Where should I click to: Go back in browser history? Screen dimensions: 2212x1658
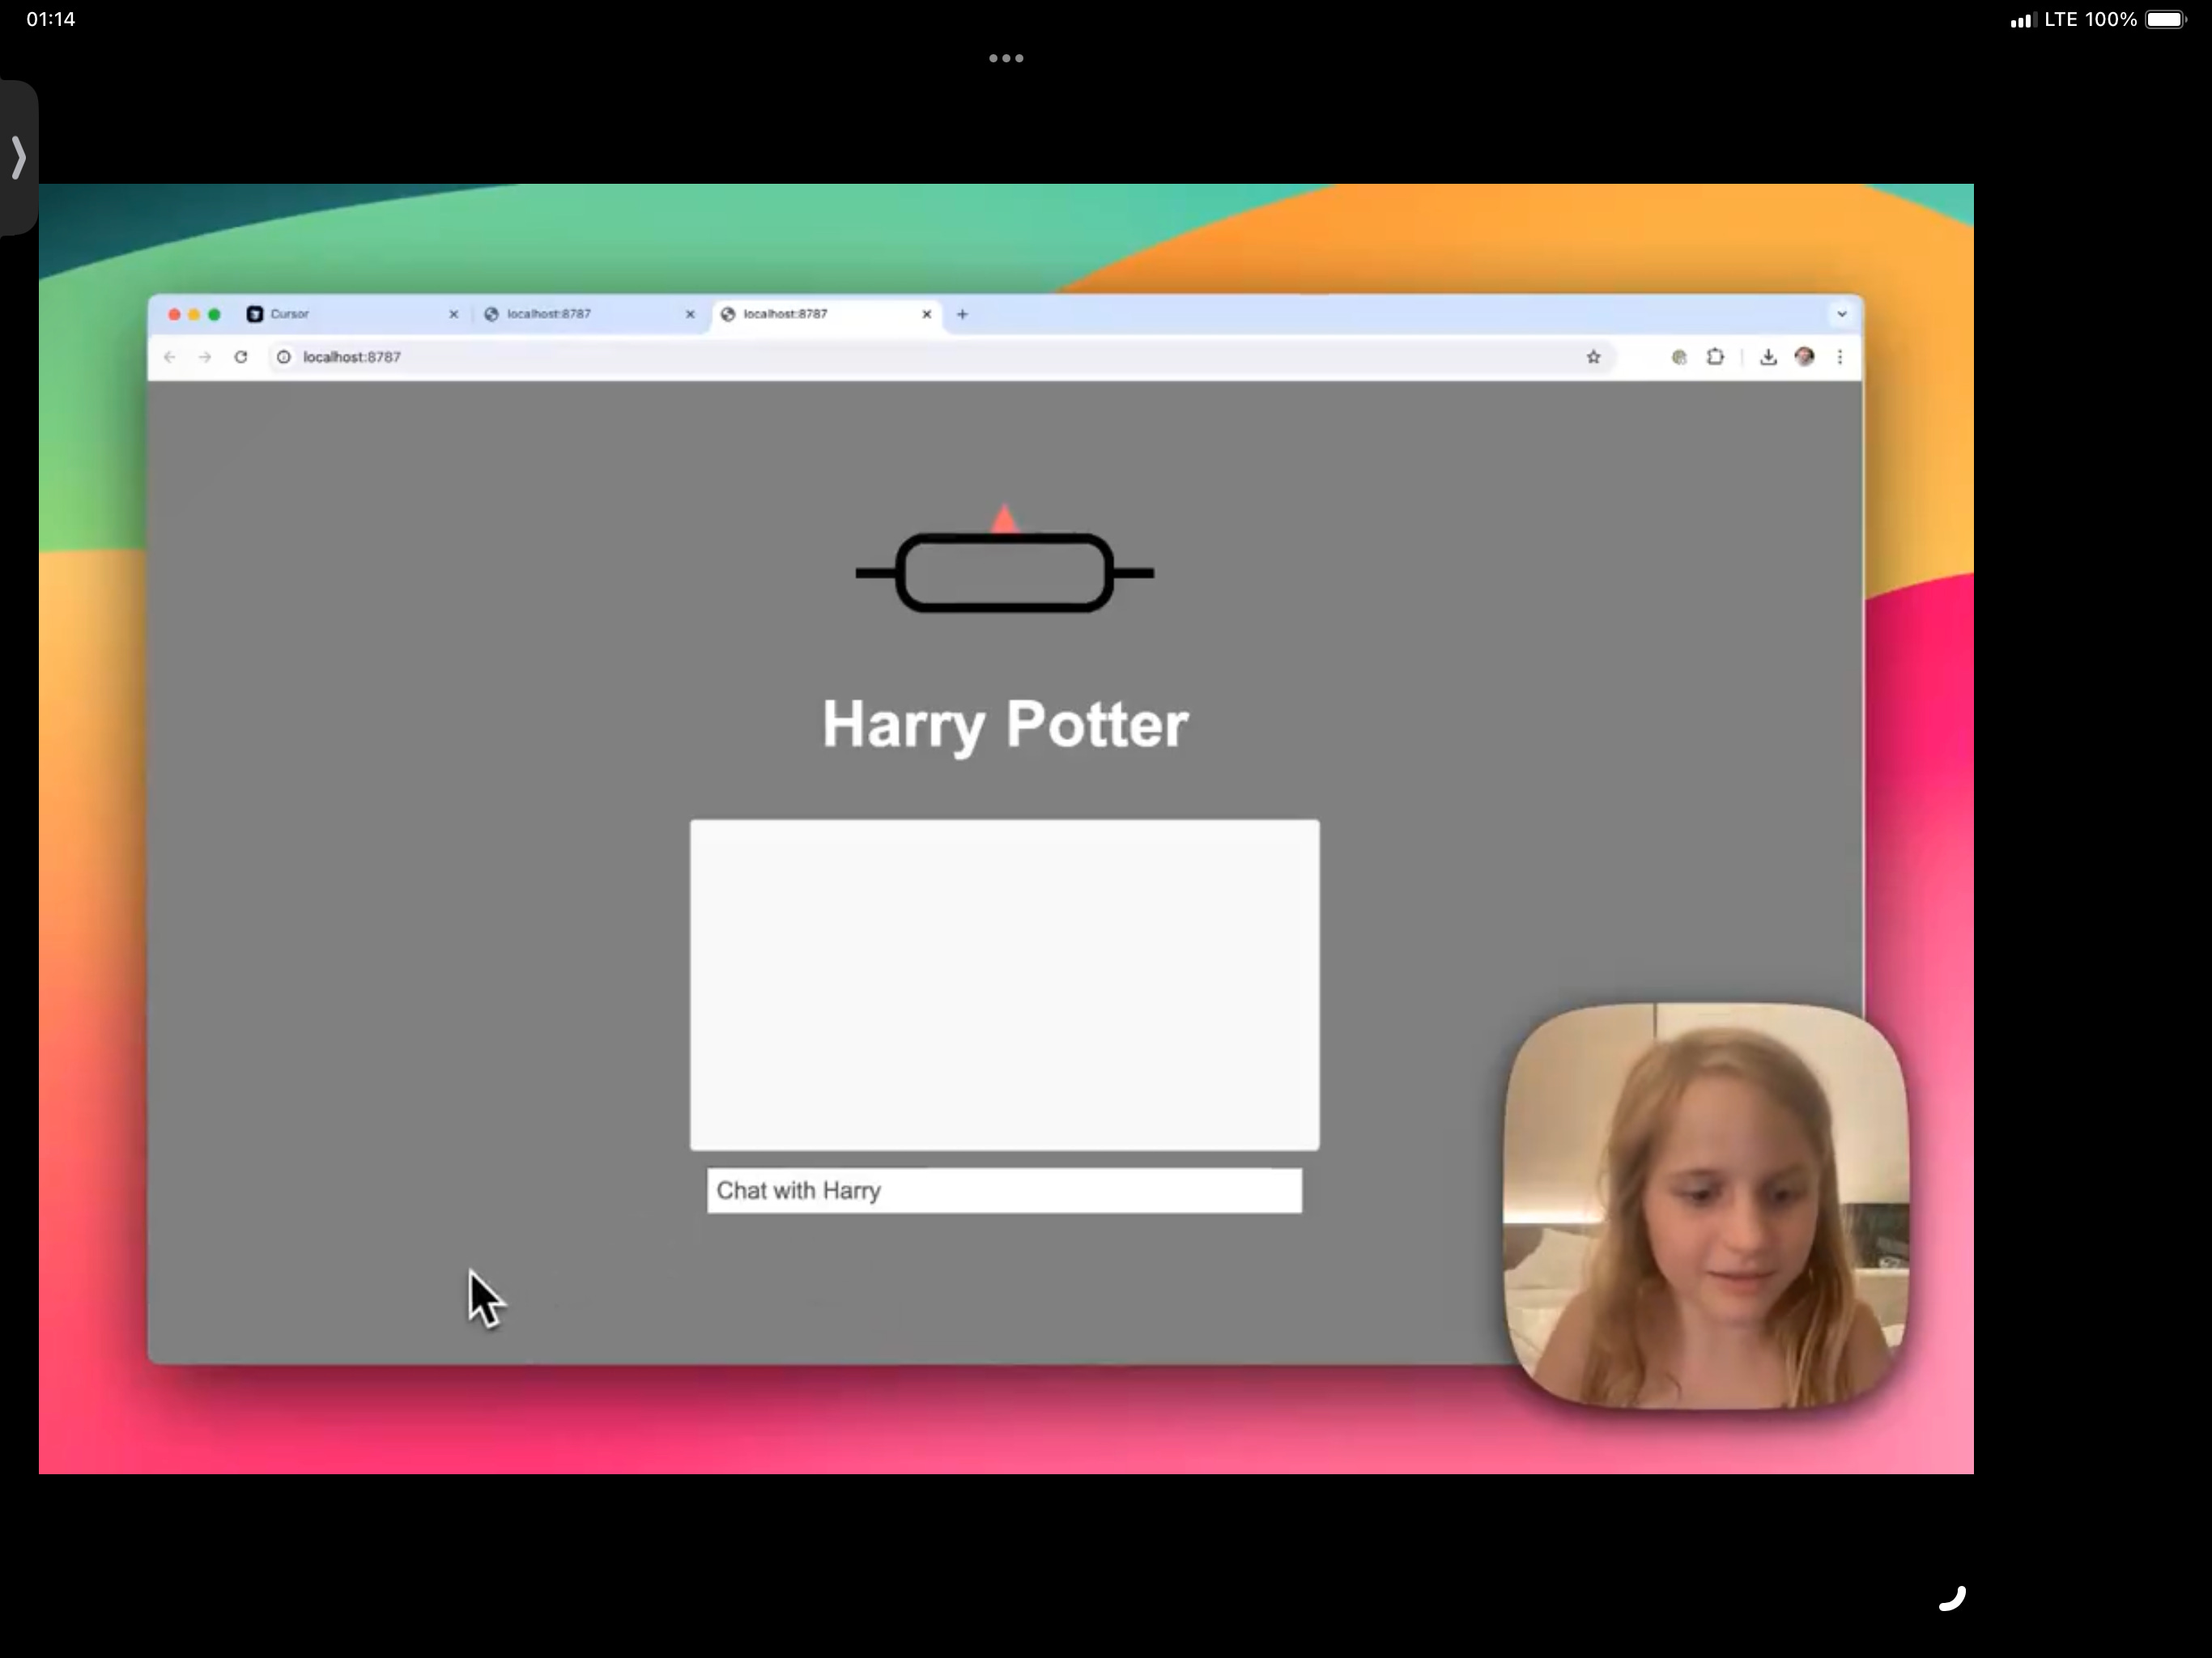(170, 357)
